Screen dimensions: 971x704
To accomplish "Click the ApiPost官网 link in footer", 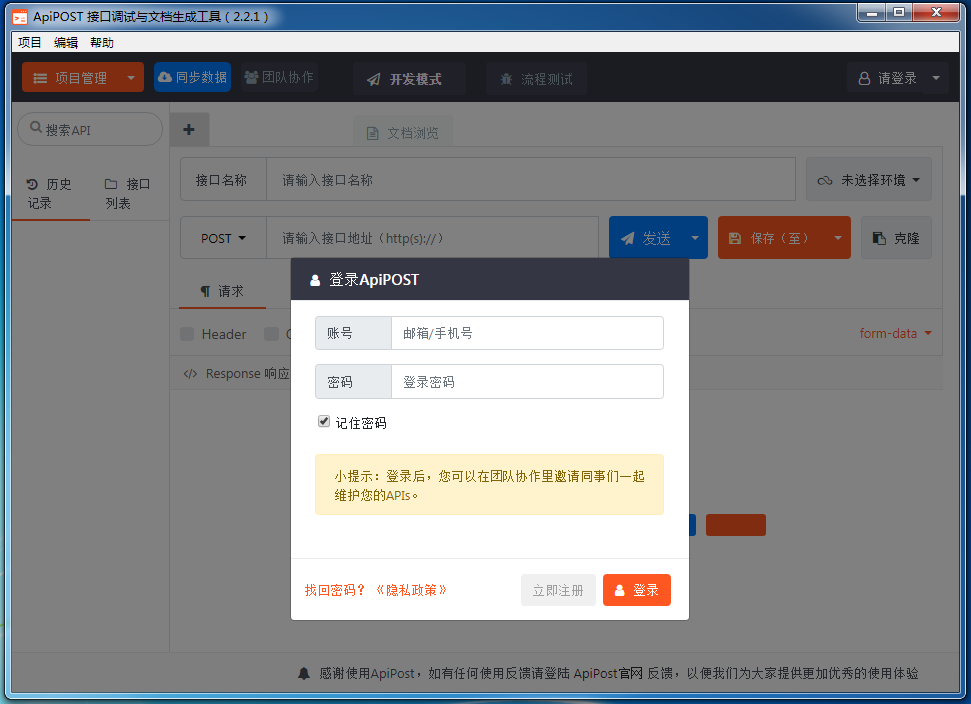I will (x=608, y=673).
